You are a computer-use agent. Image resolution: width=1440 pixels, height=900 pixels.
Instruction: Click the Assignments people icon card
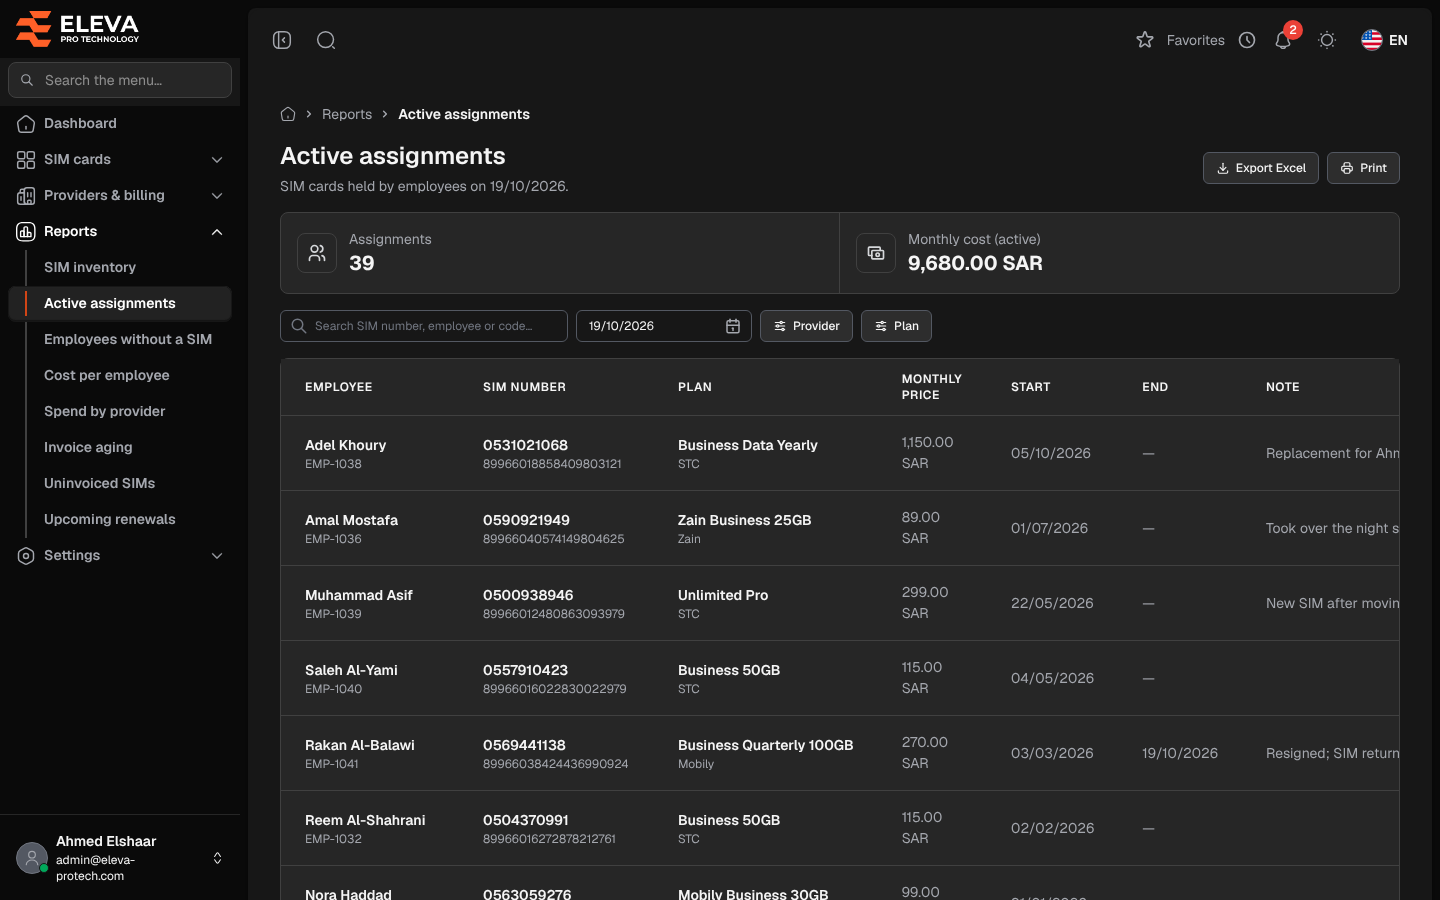(x=317, y=253)
